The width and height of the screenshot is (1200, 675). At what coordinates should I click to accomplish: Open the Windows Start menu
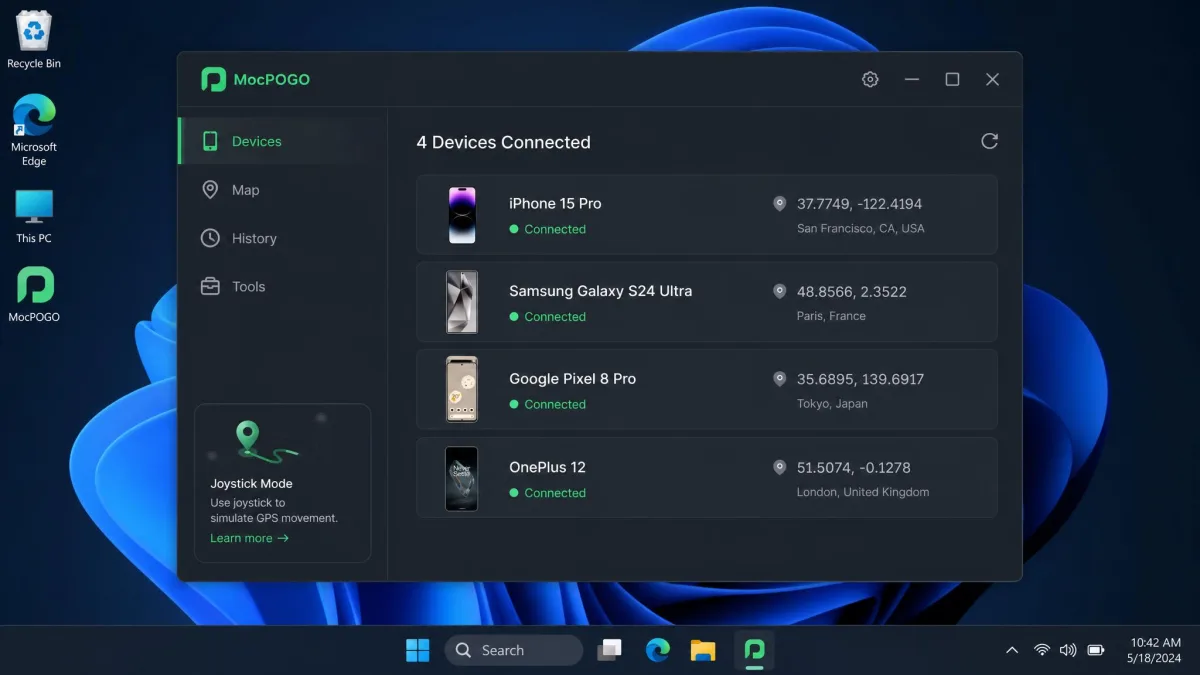418,650
